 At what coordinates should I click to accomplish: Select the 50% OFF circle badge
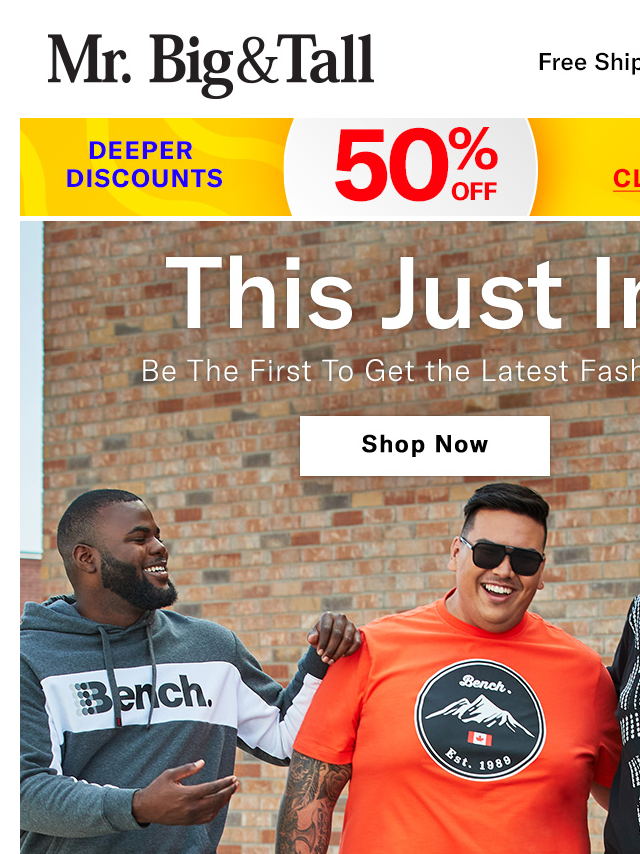(x=411, y=167)
